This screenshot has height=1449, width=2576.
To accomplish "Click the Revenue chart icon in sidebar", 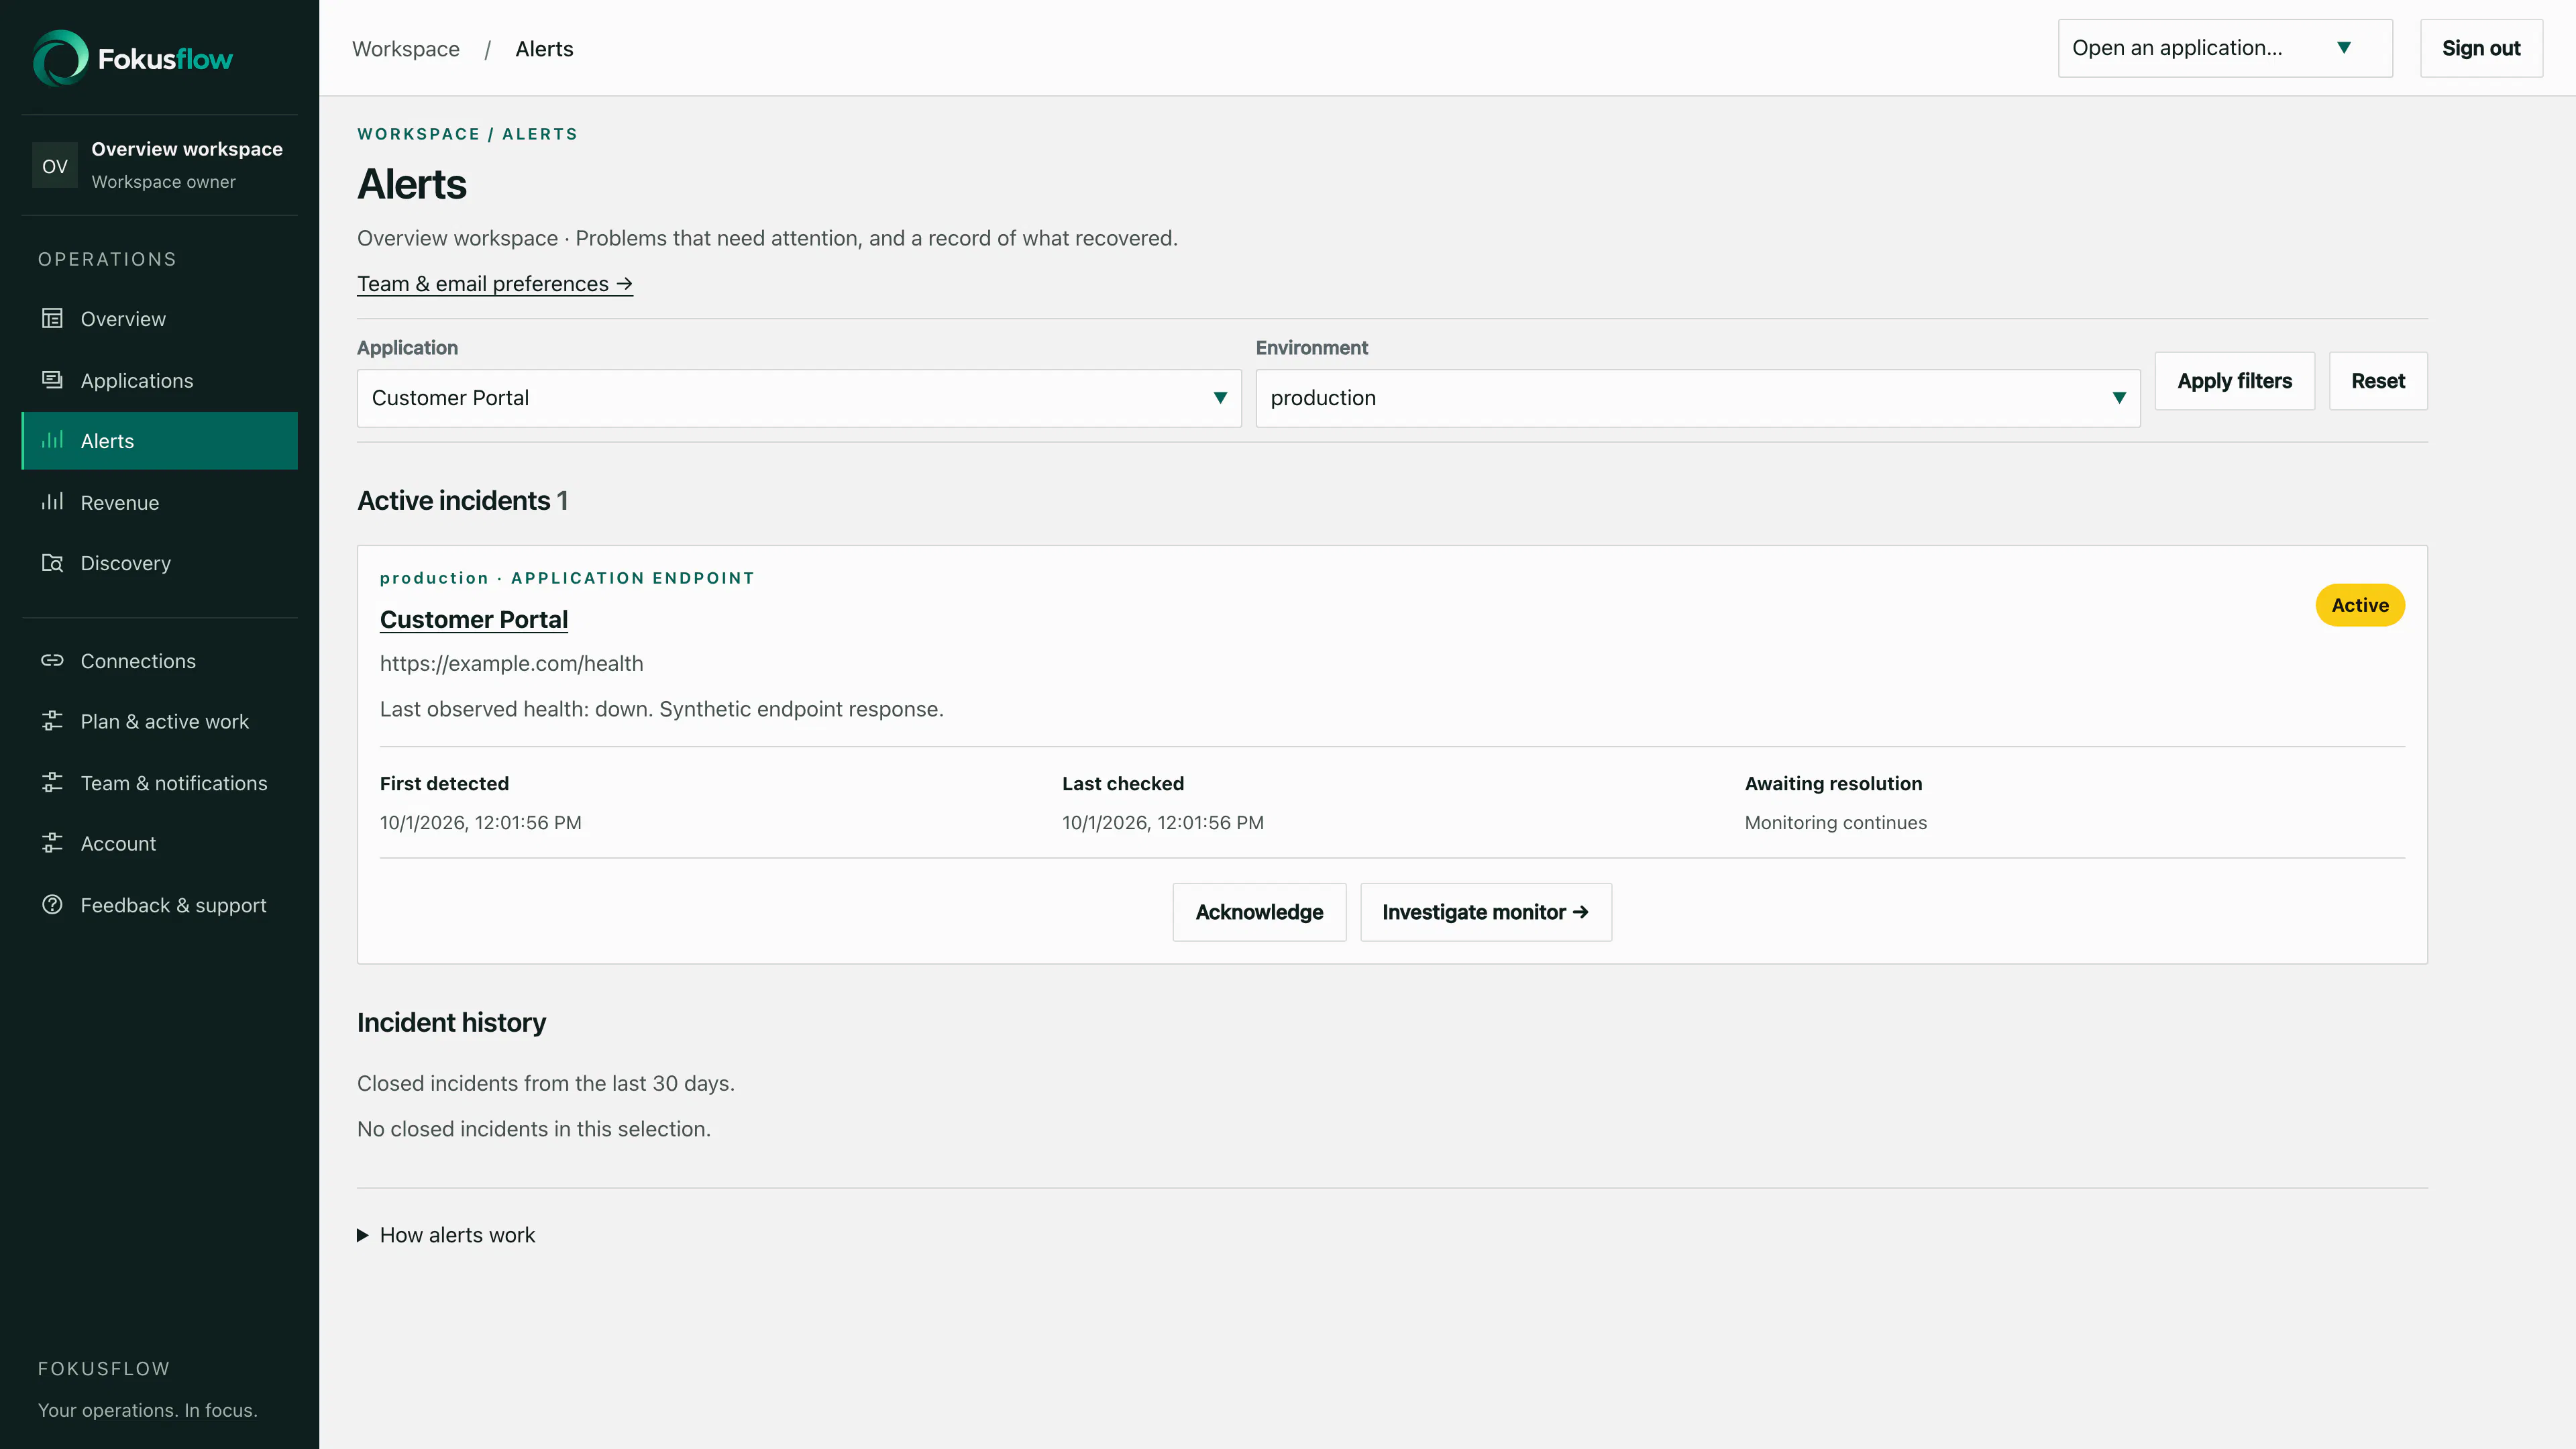I will click(x=52, y=502).
